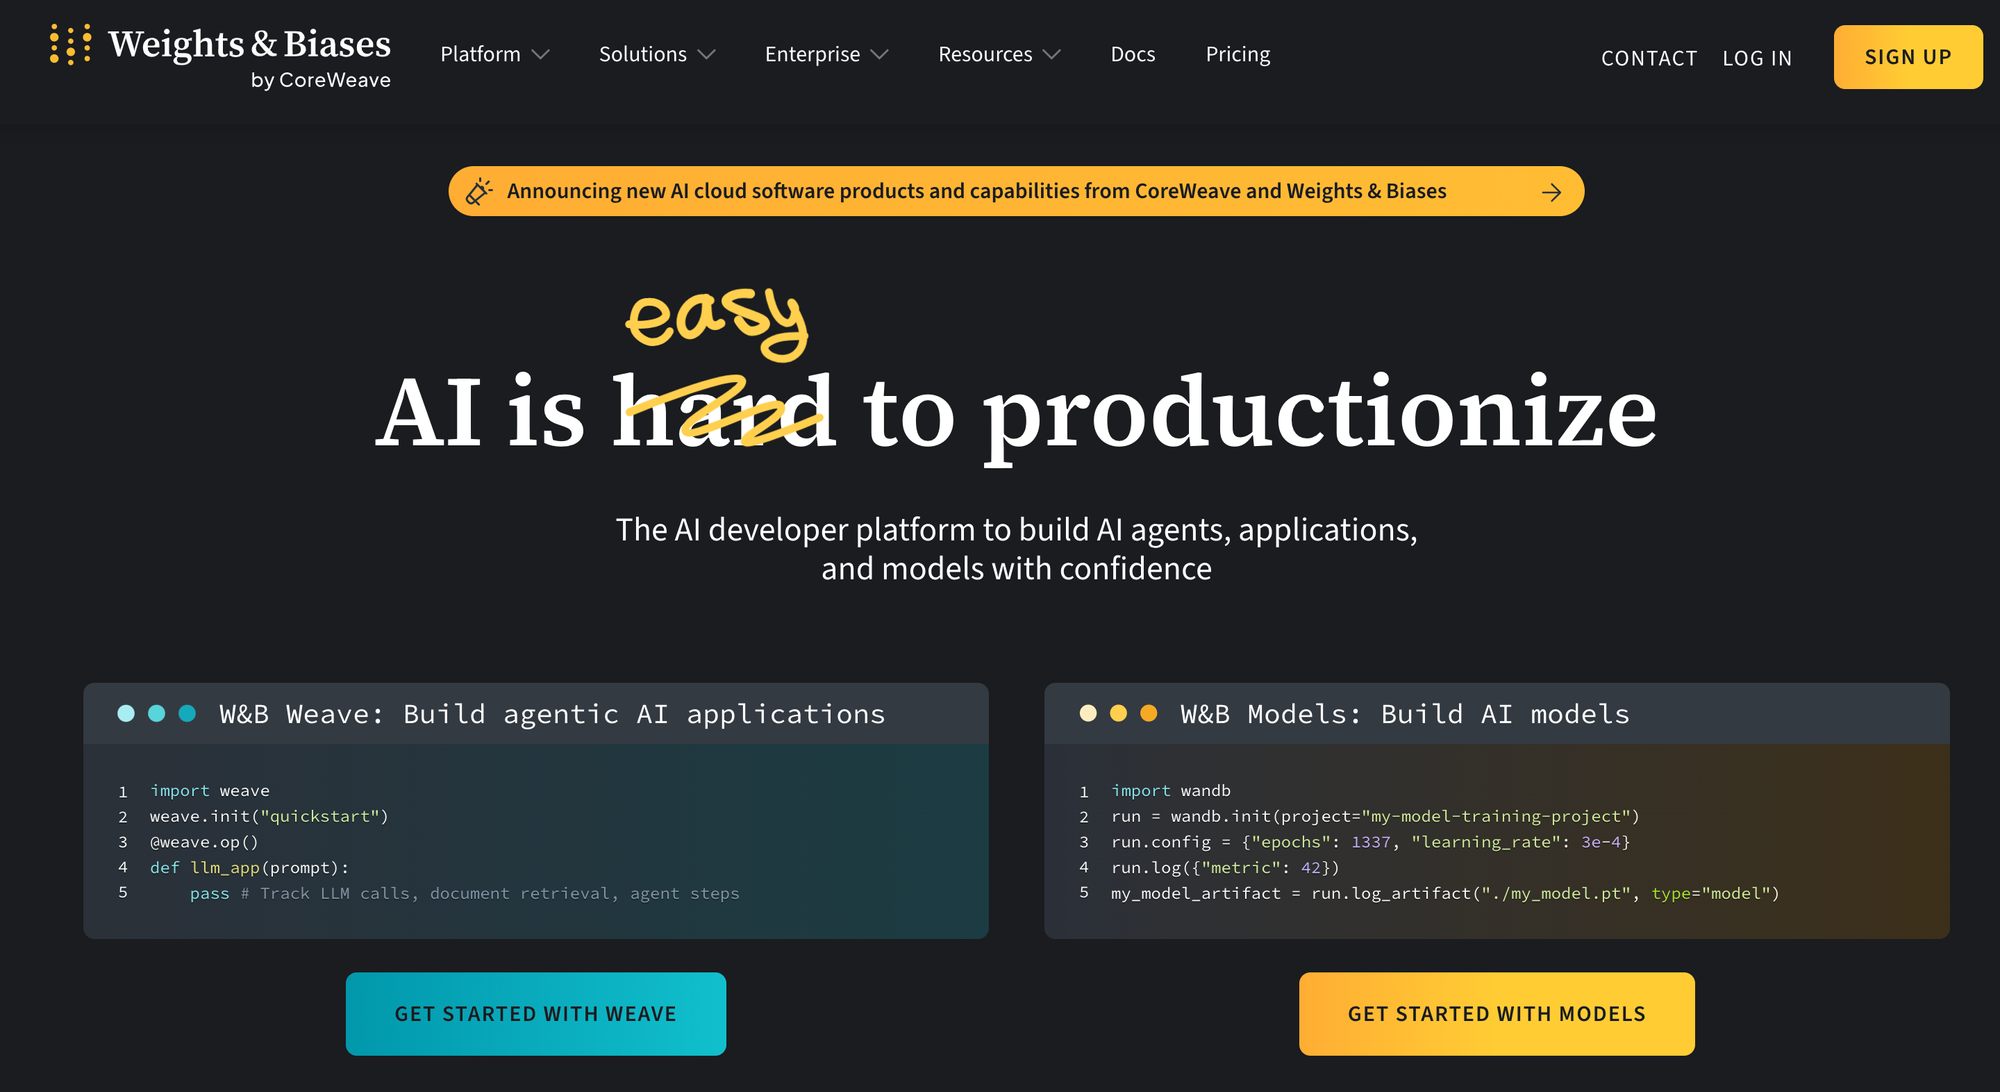Screen dimensions: 2000x1092
Task: Expand the Solutions chevron arrow
Action: click(707, 55)
